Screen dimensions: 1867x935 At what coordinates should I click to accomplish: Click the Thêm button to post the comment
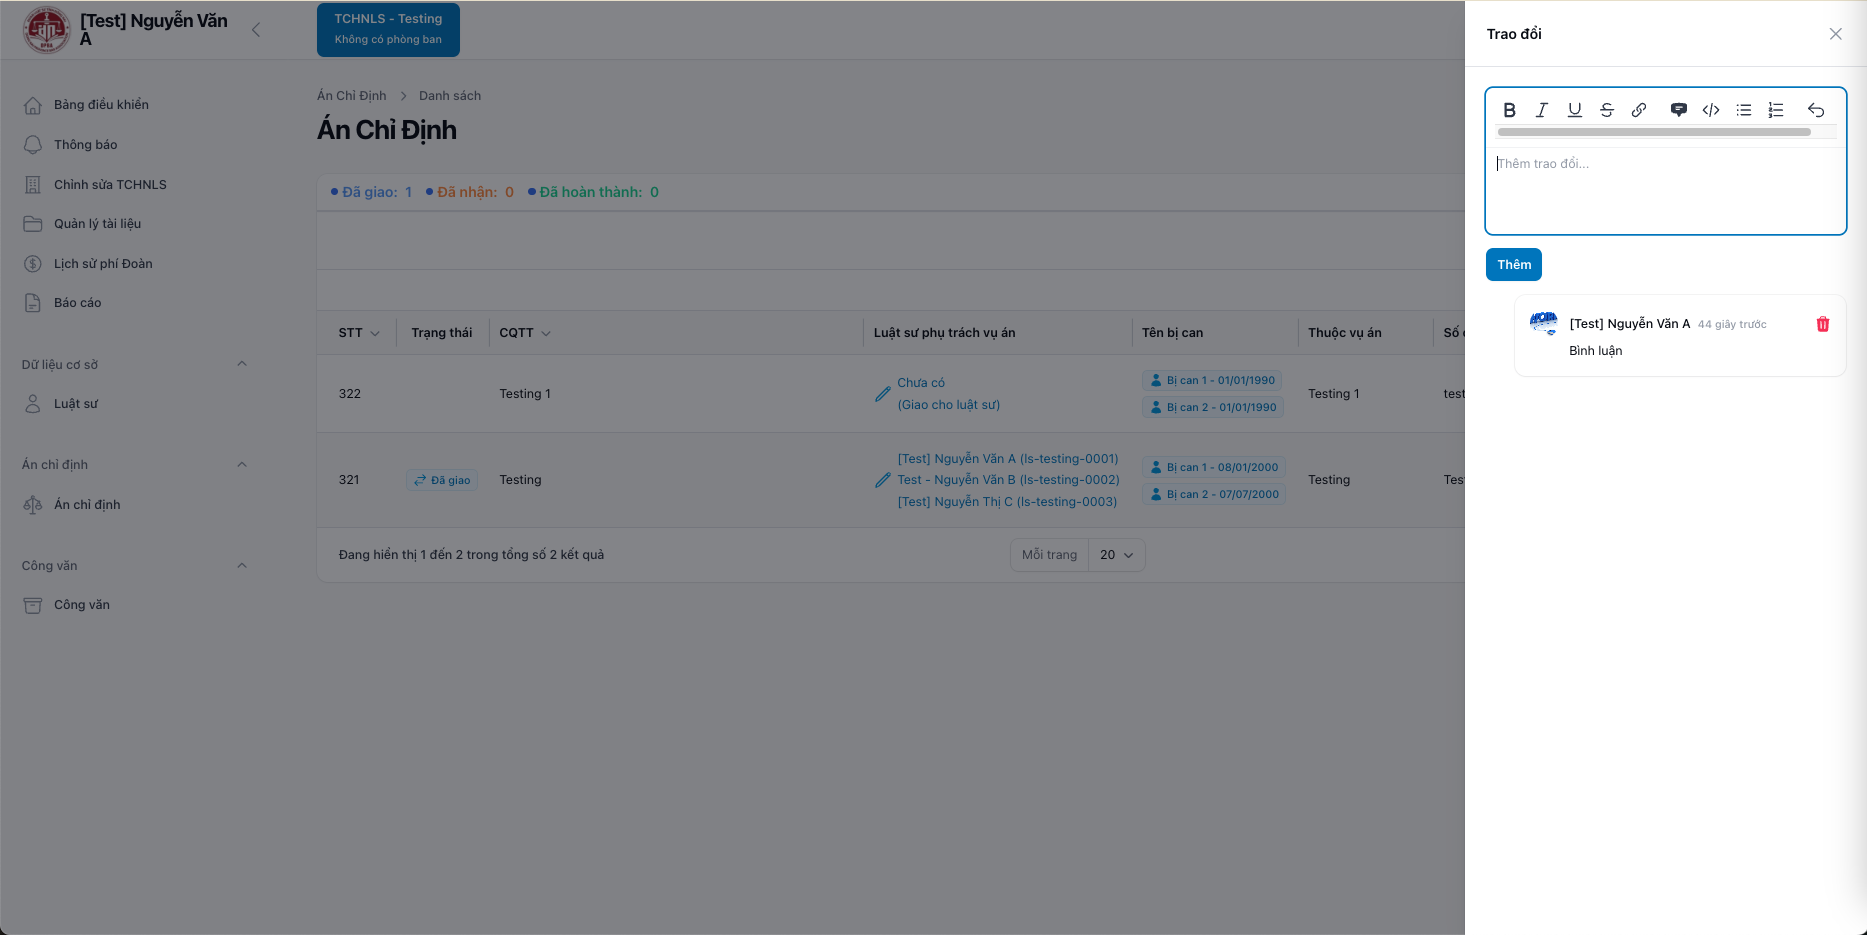click(x=1513, y=265)
